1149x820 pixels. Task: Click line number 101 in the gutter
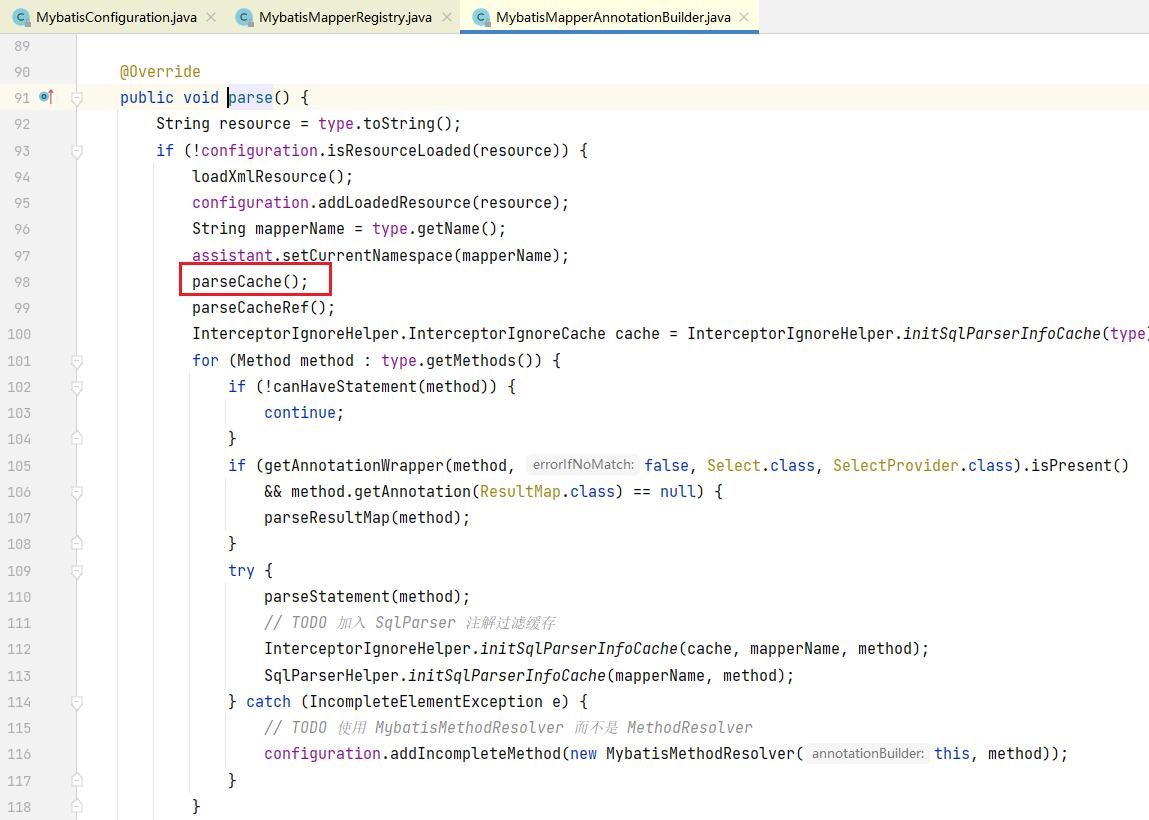(x=18, y=360)
